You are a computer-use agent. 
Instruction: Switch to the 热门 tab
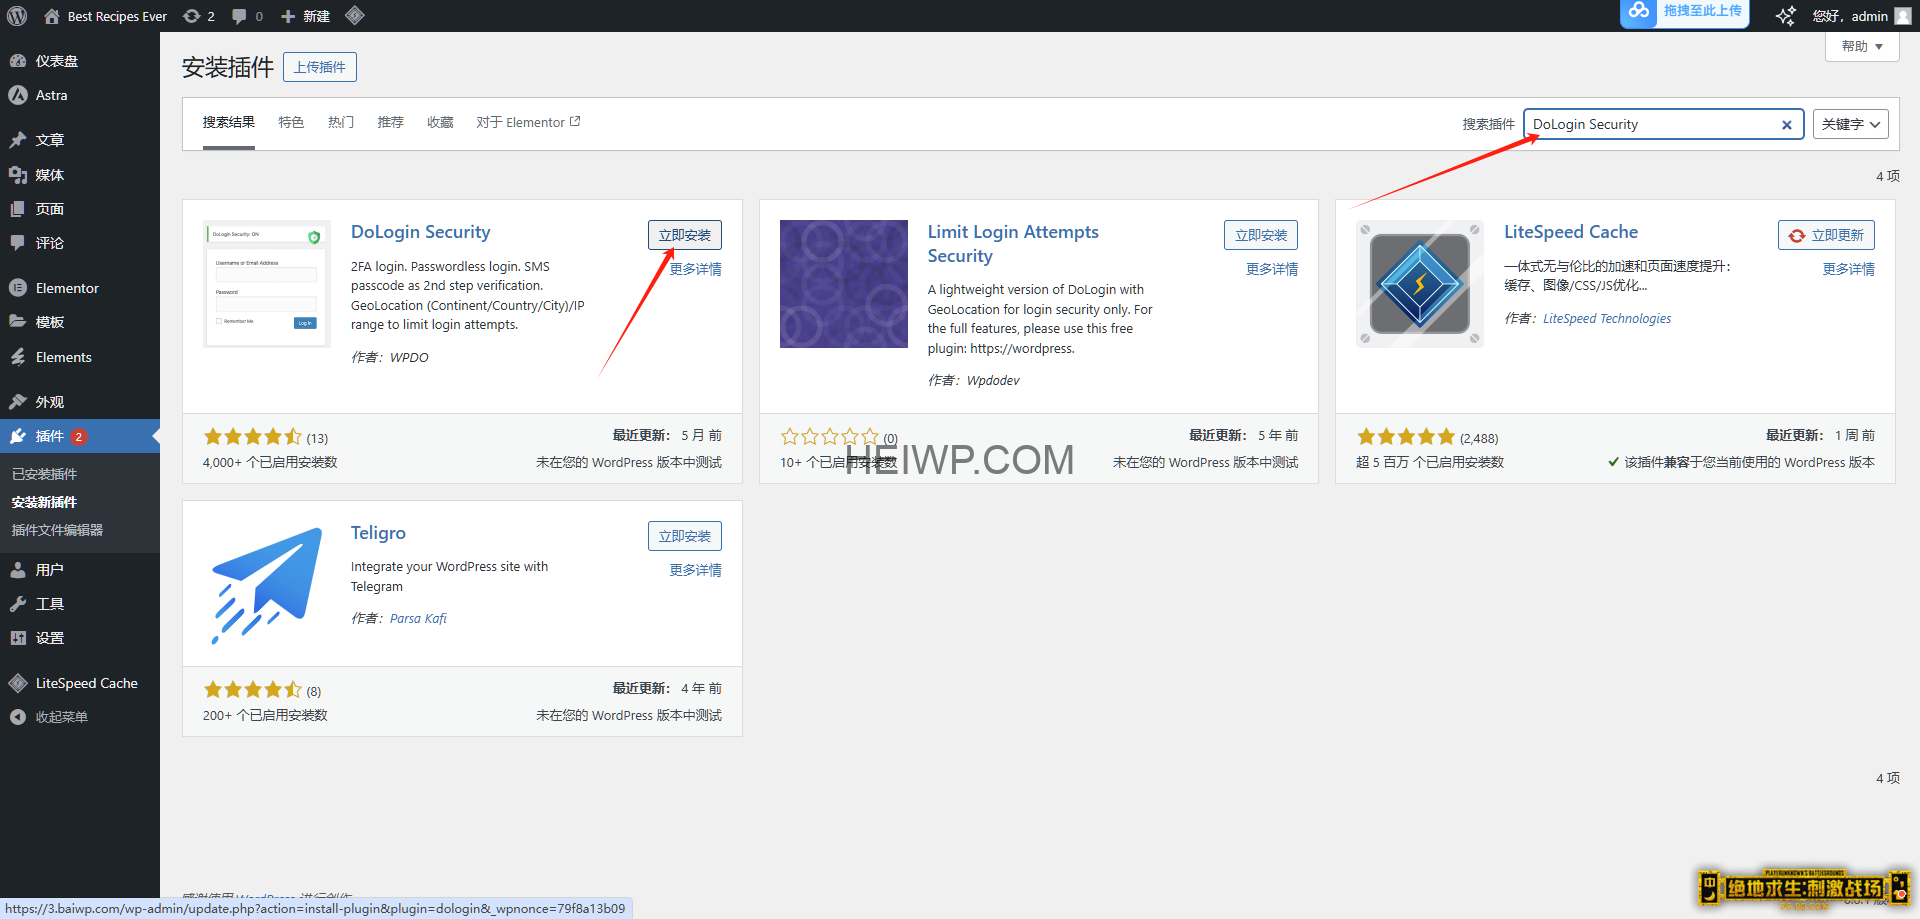coord(341,122)
